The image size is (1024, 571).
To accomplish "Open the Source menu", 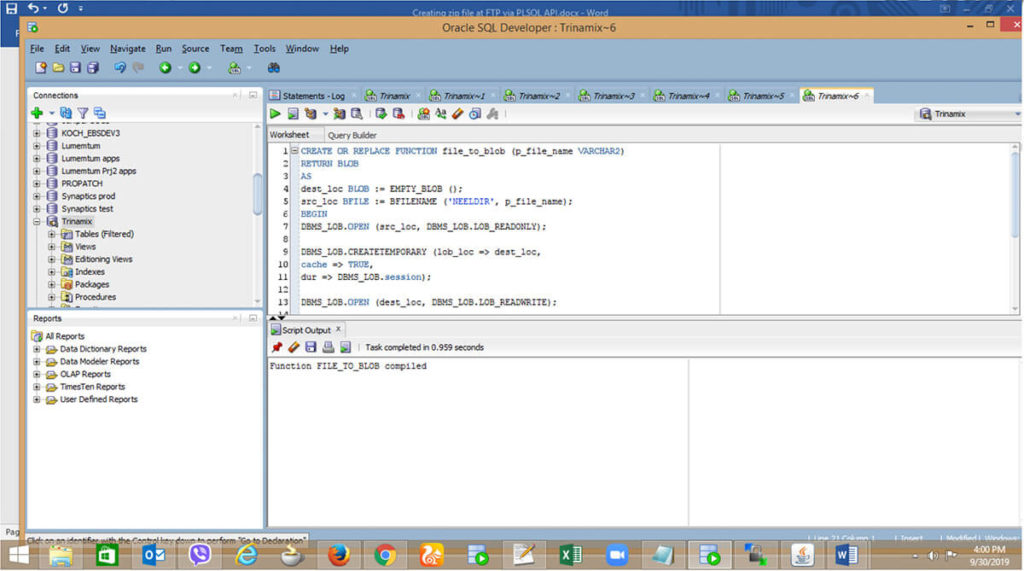I will [x=195, y=48].
